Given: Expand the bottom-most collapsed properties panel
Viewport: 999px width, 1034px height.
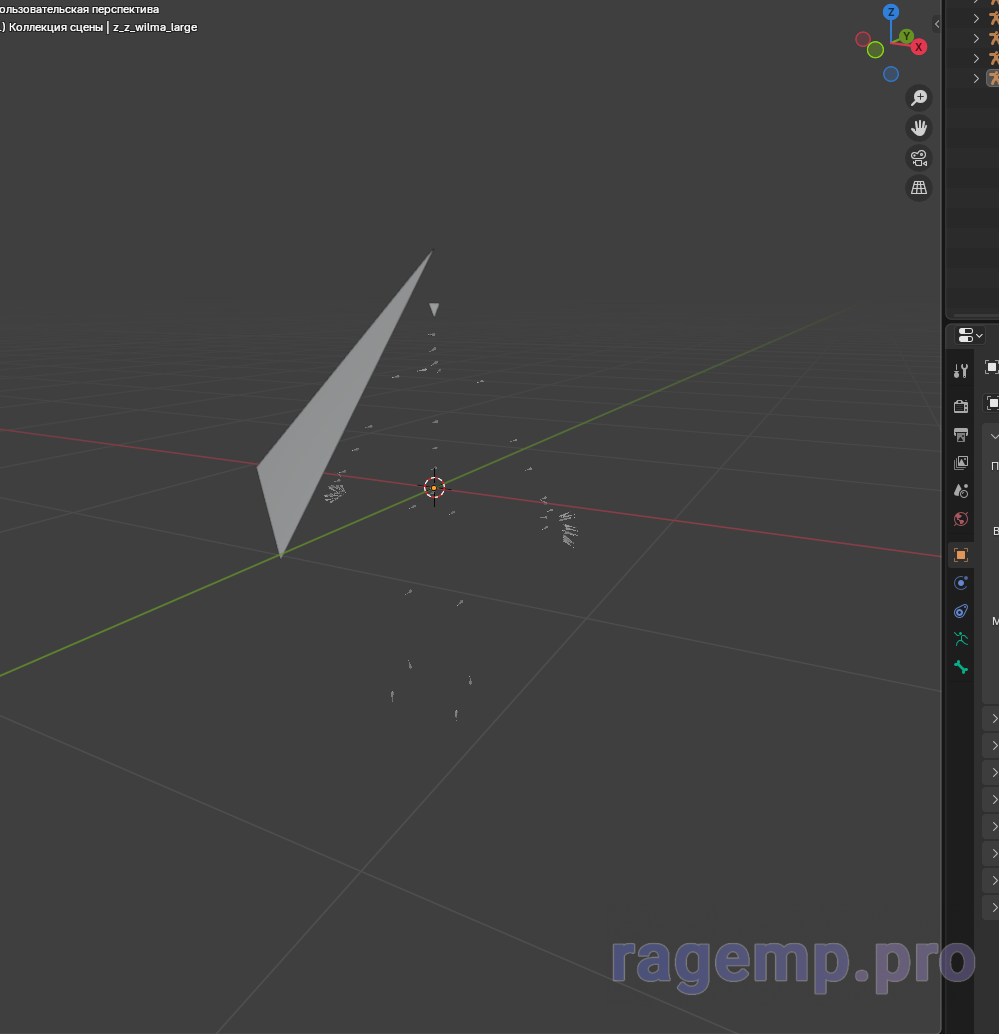Looking at the screenshot, I should click(x=994, y=907).
